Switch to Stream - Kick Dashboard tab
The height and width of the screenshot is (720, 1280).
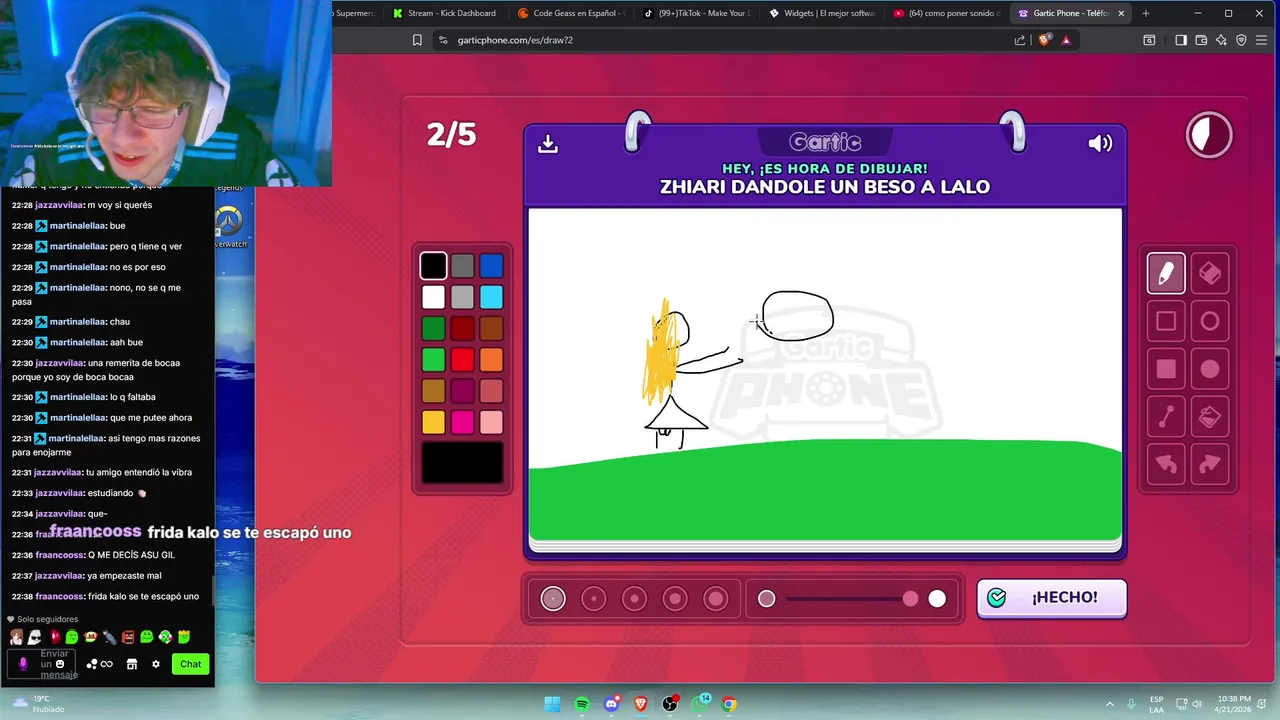pyautogui.click(x=444, y=13)
